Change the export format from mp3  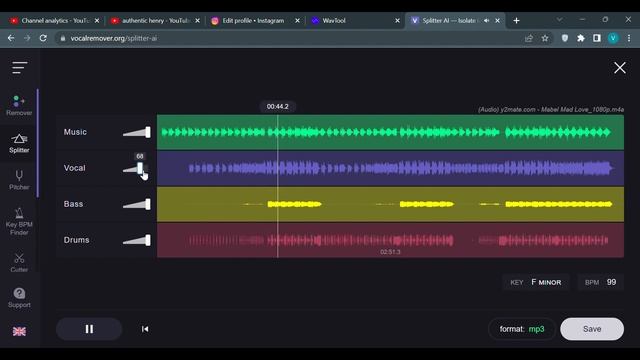pos(522,329)
